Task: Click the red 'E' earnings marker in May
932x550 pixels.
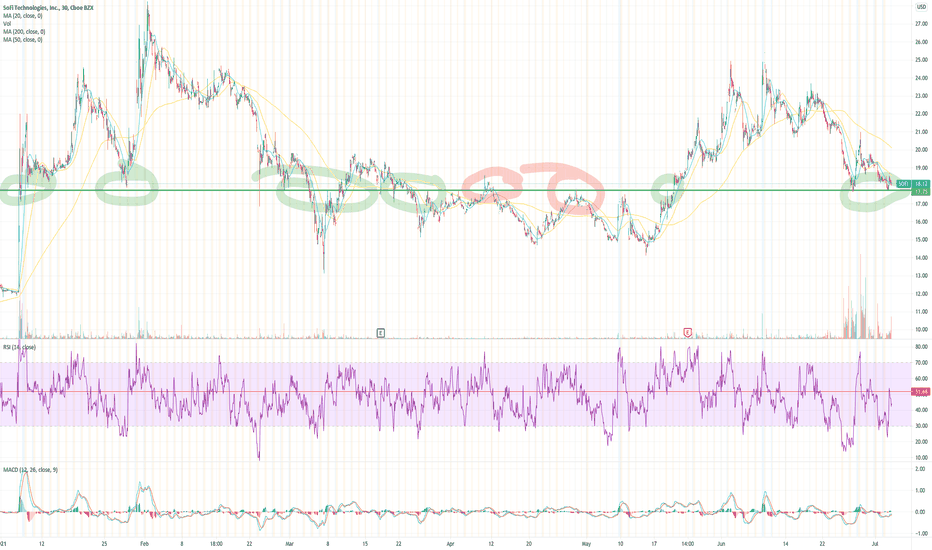Action: 688,332
